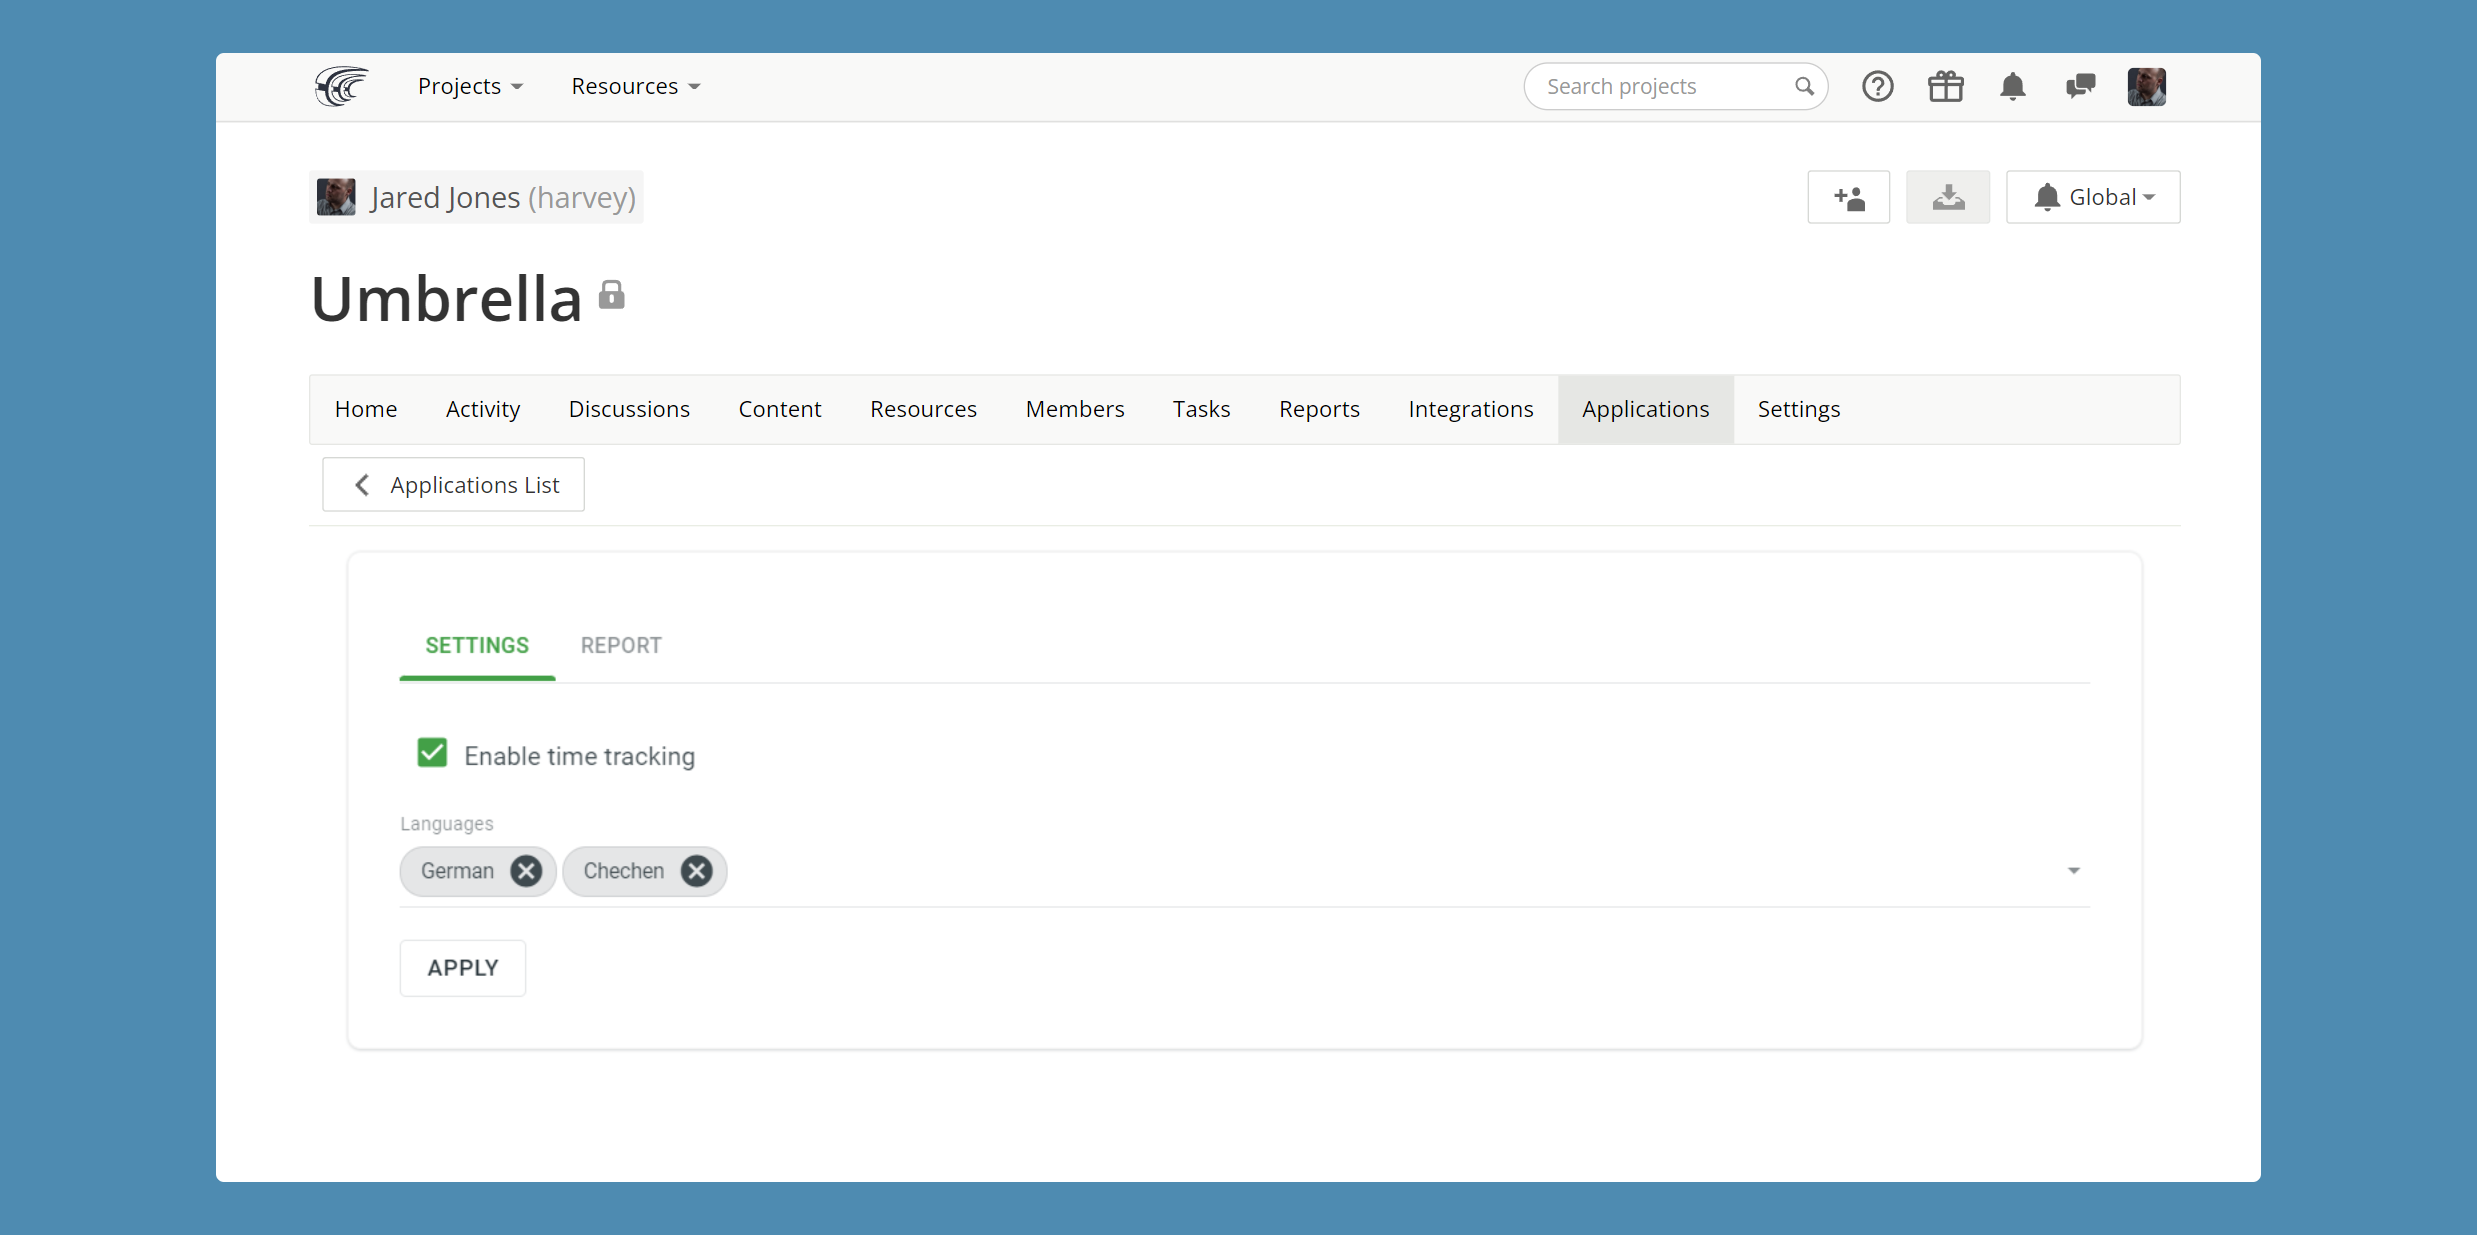Viewport: 2477px width, 1235px height.
Task: Expand the Languages dropdown arrow
Action: coord(2073,871)
